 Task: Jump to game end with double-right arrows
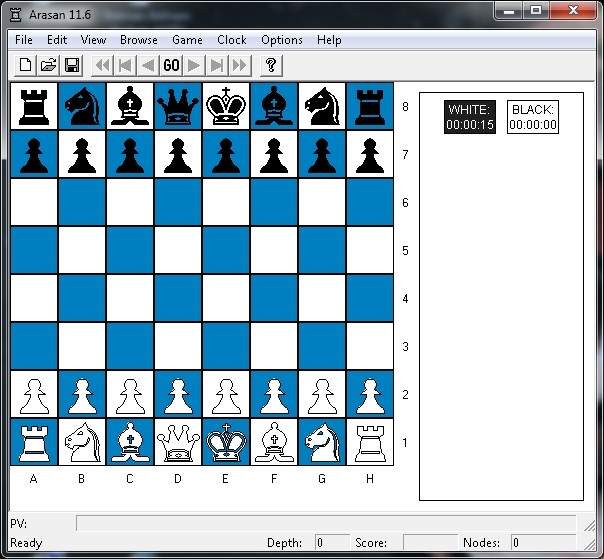[240, 65]
